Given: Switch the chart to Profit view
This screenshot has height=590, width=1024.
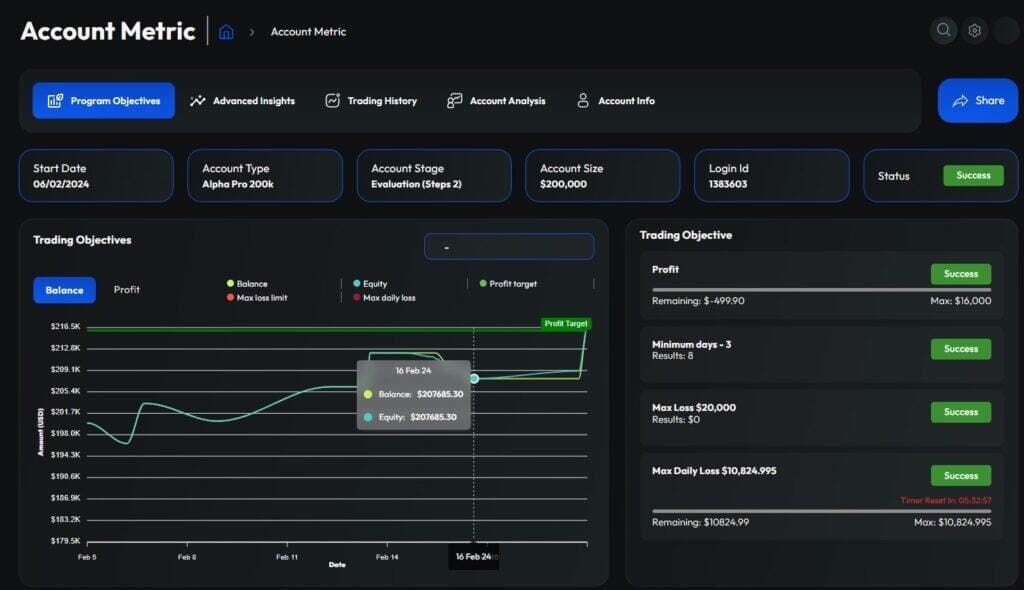Looking at the screenshot, I should click(x=127, y=290).
